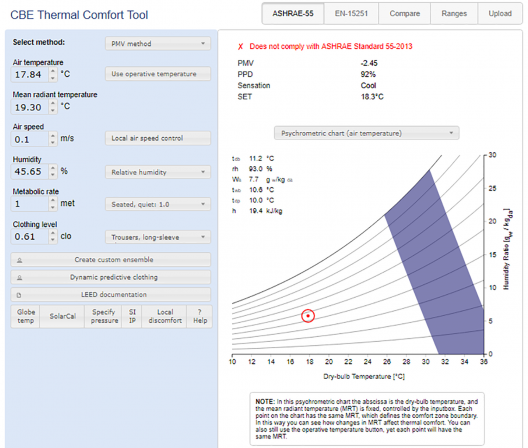Switch to the Ranges tab

pyautogui.click(x=454, y=13)
